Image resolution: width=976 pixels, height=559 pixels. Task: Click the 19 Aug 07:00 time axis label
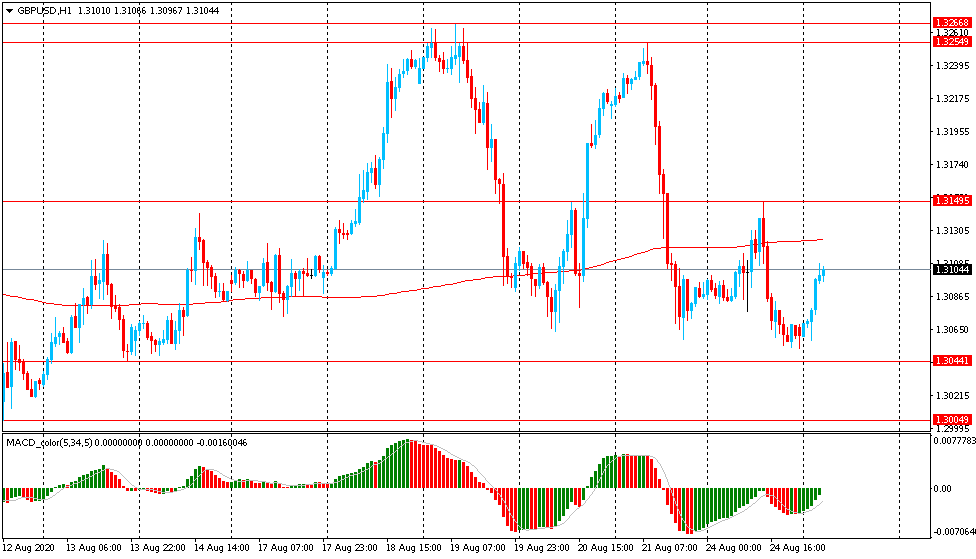[x=477, y=548]
